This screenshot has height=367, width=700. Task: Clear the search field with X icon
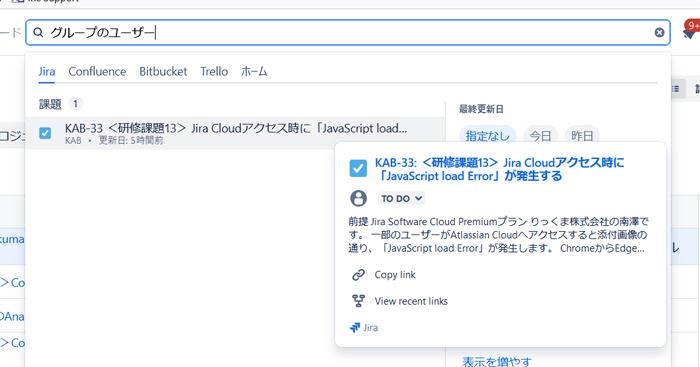coord(659,32)
